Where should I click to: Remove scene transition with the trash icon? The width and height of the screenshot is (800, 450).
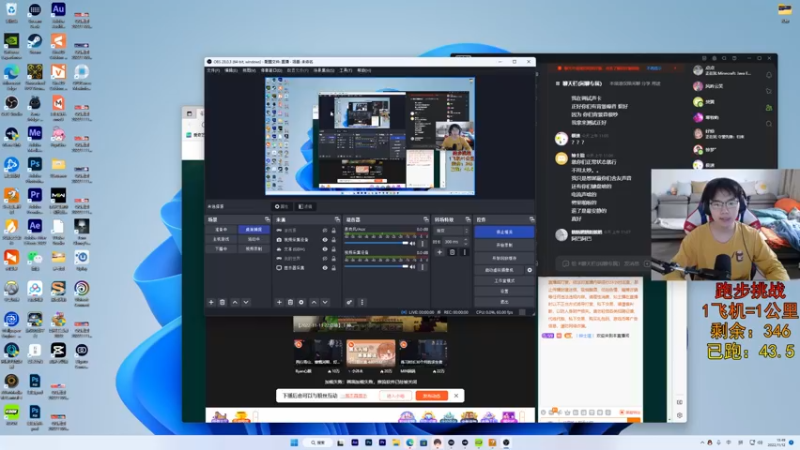coord(452,252)
